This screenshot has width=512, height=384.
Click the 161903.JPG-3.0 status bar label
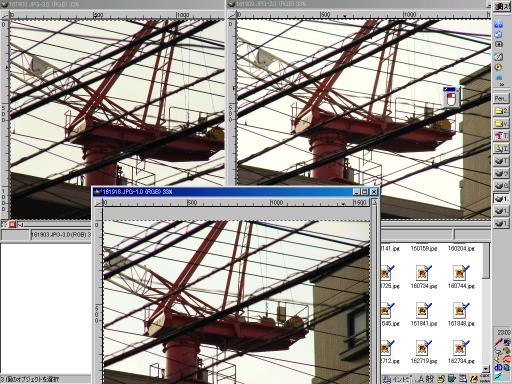(61, 235)
